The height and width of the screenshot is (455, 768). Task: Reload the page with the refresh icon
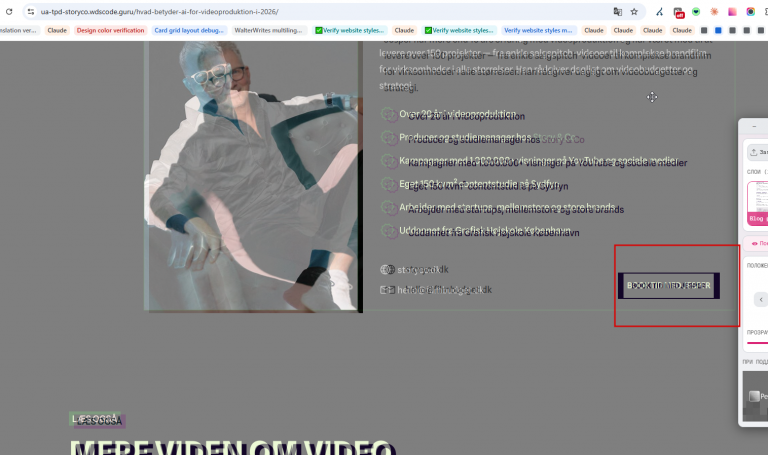tap(9, 12)
